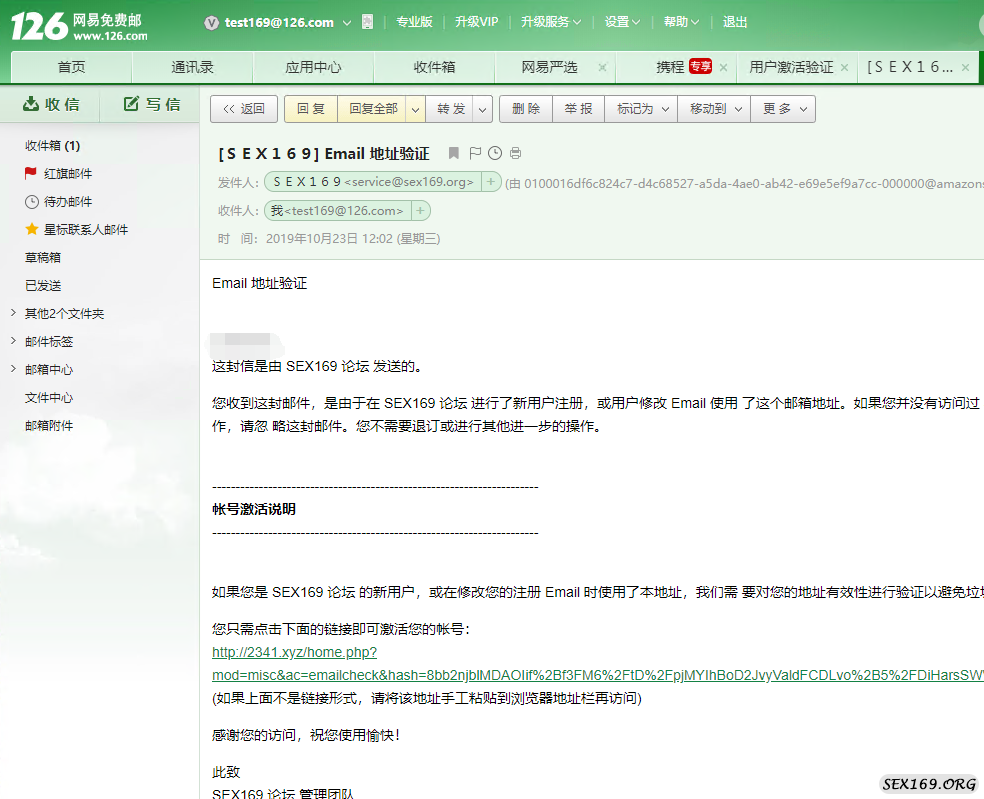Expand the 邮件标签 section
This screenshot has height=799, width=984.
click(x=13, y=341)
